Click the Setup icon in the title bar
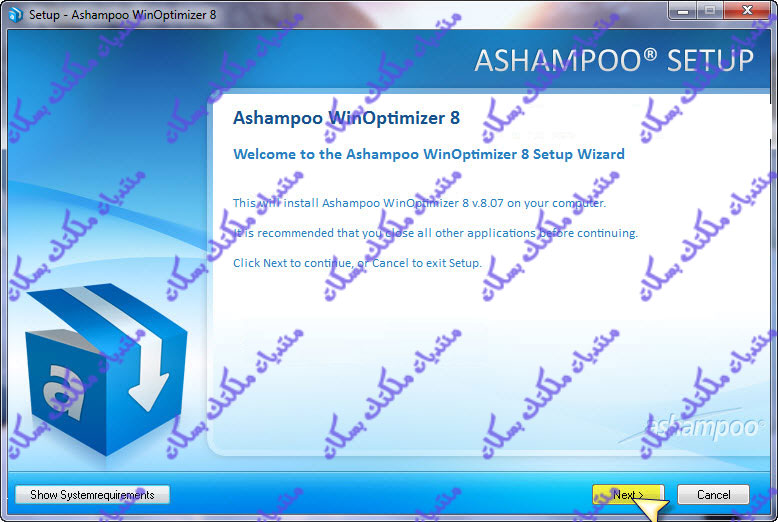This screenshot has width=778, height=522. click(x=14, y=16)
